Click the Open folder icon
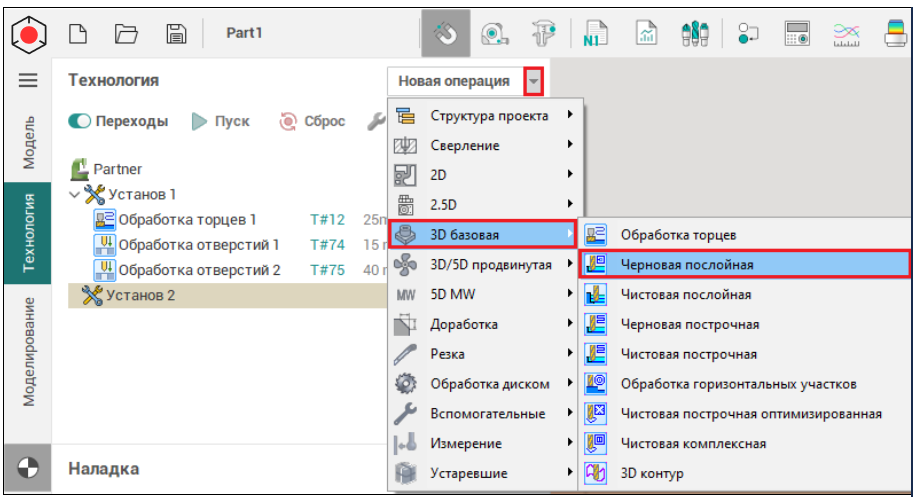This screenshot has width=921, height=500. [x=126, y=33]
